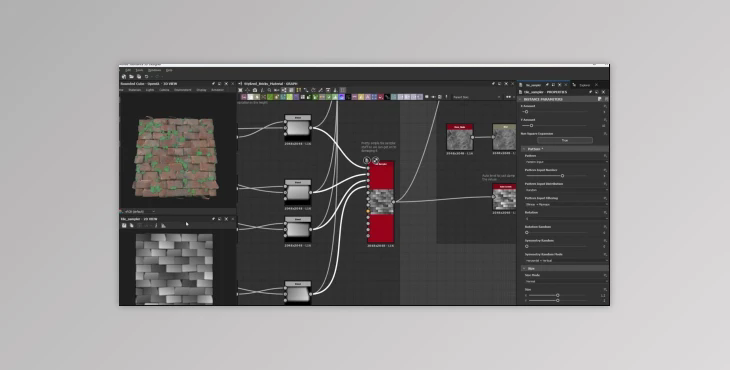Pin the GRAPH panel
Screen dimensions: 730x370
point(493,84)
